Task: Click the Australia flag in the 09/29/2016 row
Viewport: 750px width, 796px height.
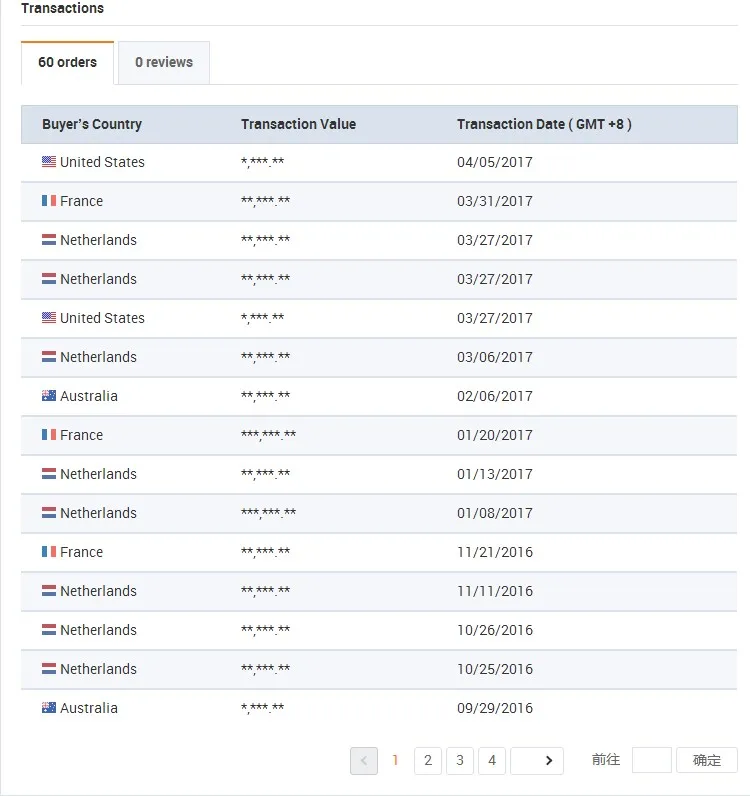Action: [49, 708]
